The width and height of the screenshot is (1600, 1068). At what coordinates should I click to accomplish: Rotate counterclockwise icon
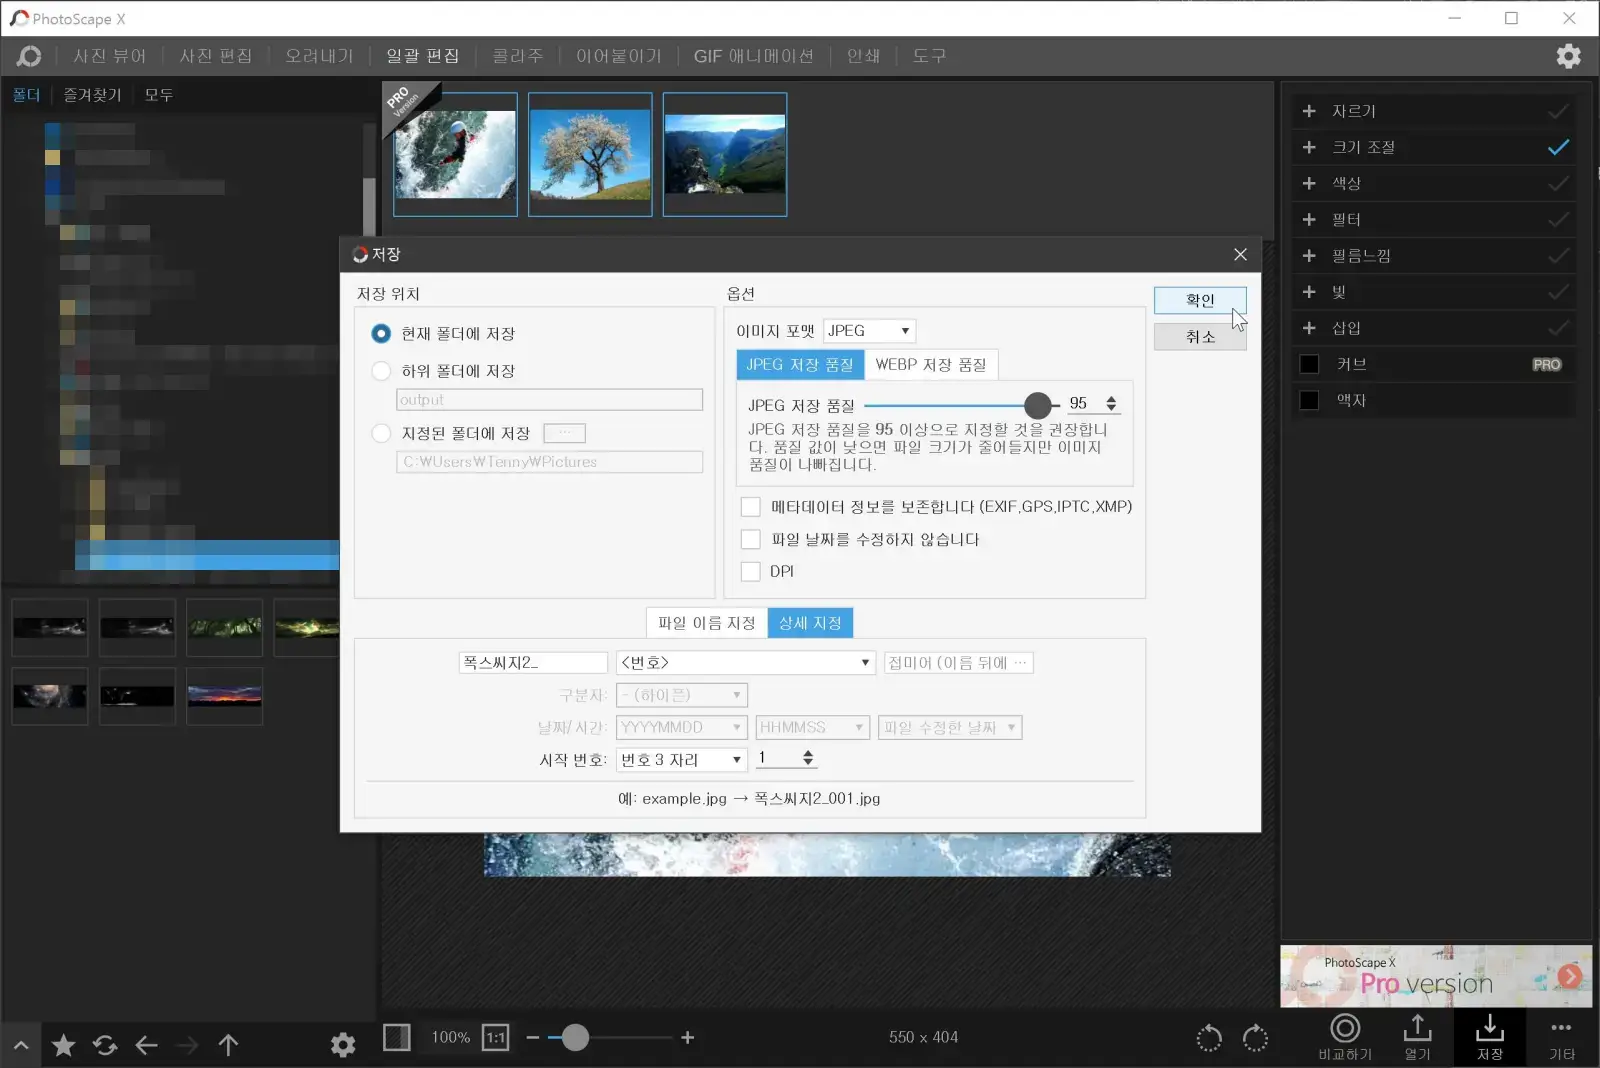click(1209, 1038)
